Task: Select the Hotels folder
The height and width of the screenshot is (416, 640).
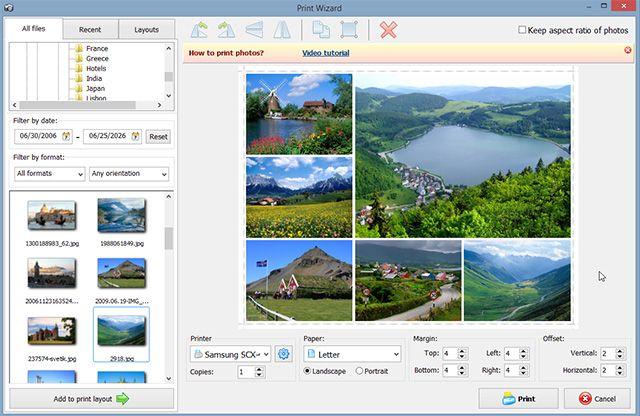Action: point(96,69)
